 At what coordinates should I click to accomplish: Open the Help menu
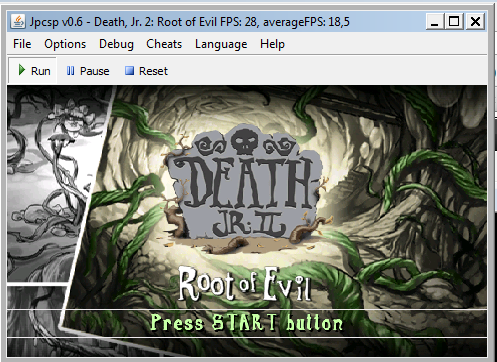click(272, 44)
